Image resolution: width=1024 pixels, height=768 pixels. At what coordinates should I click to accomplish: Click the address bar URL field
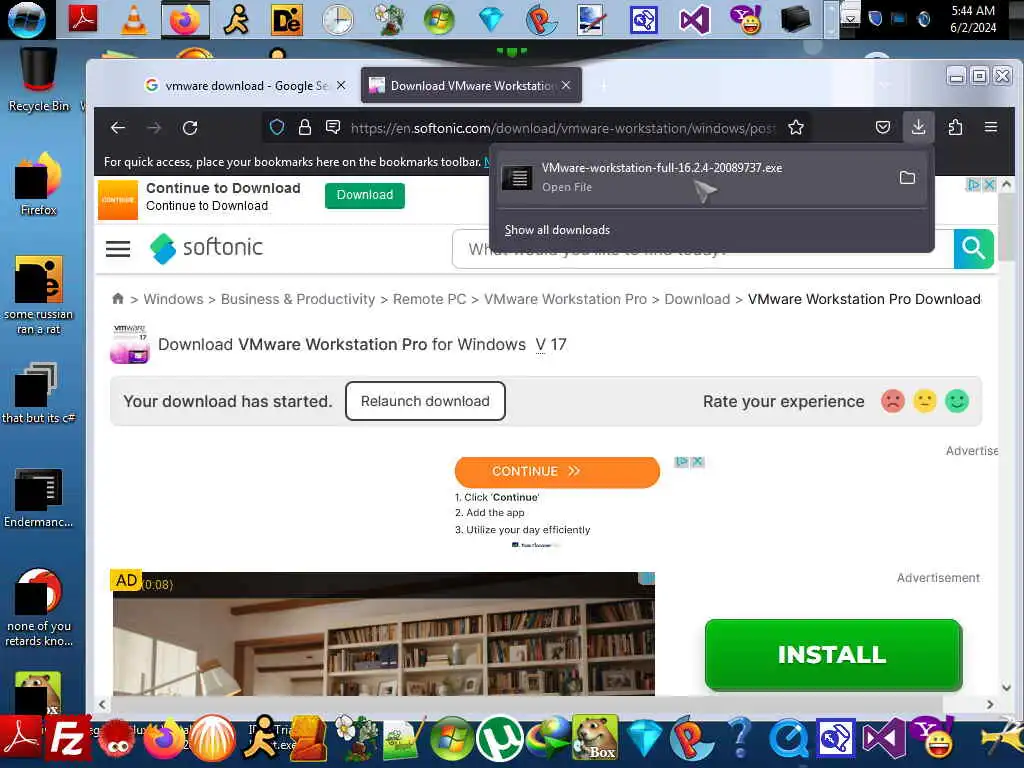pyautogui.click(x=563, y=128)
